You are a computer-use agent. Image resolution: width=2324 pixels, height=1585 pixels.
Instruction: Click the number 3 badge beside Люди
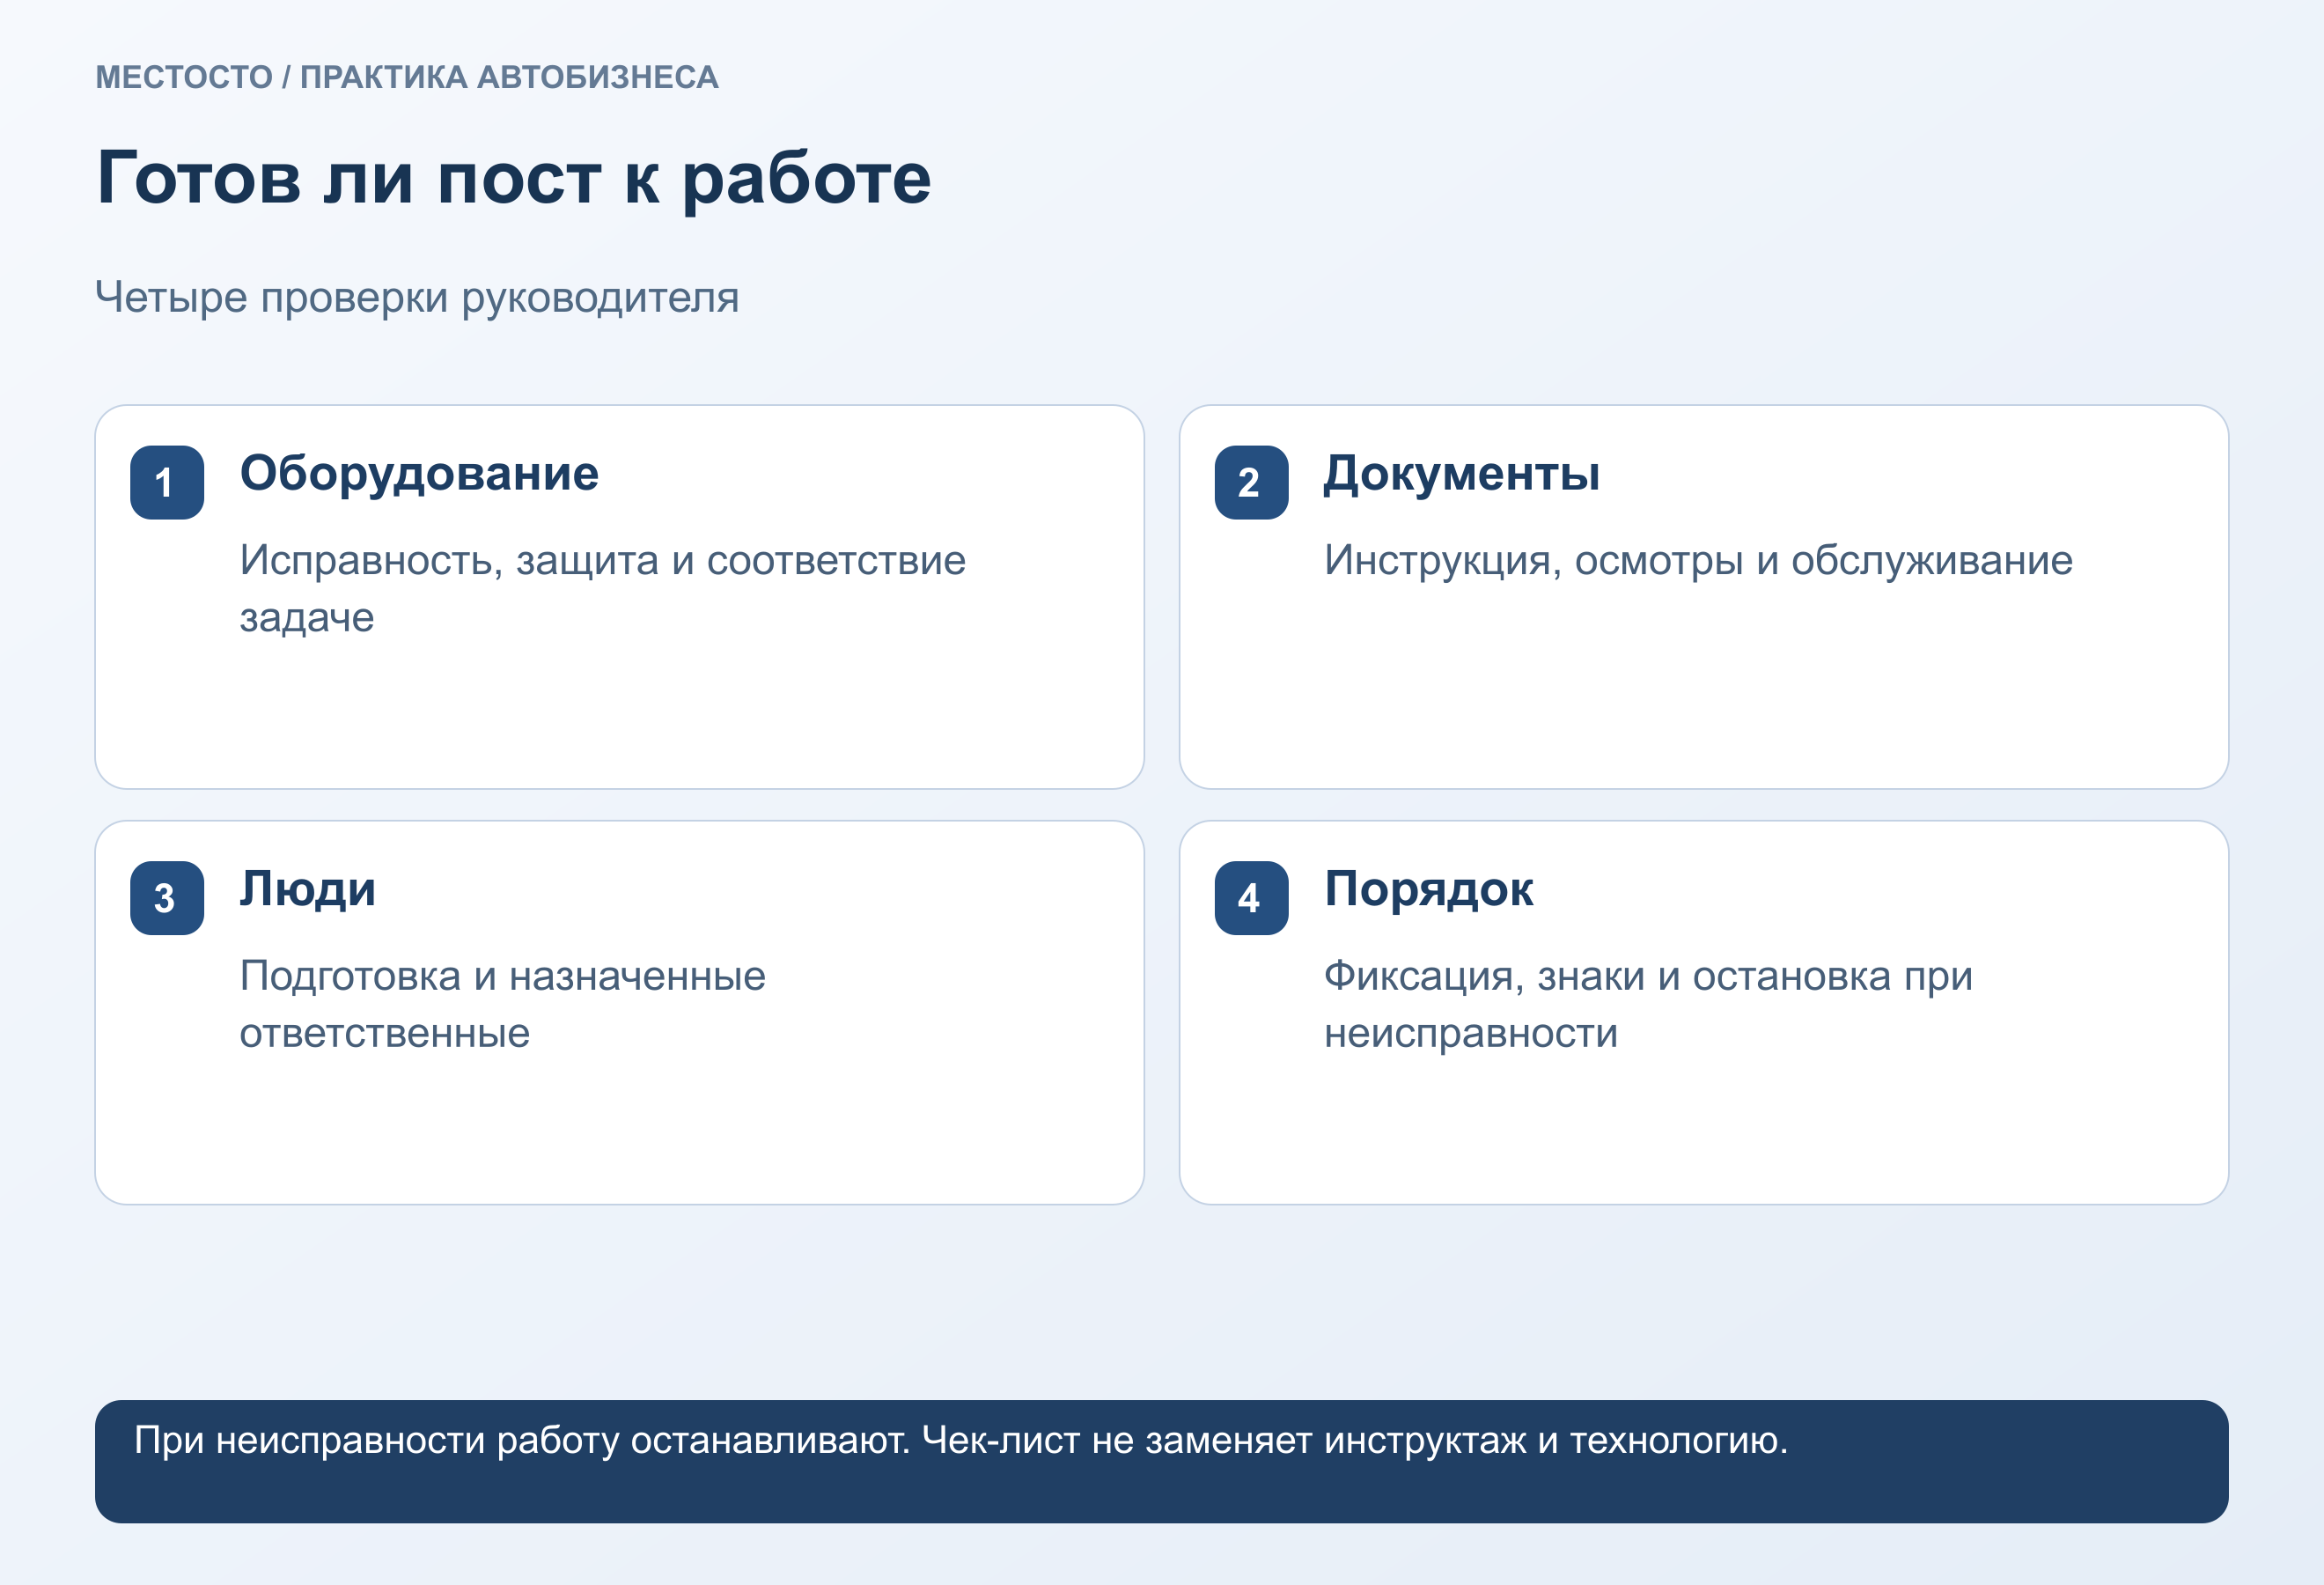pyautogui.click(x=167, y=898)
